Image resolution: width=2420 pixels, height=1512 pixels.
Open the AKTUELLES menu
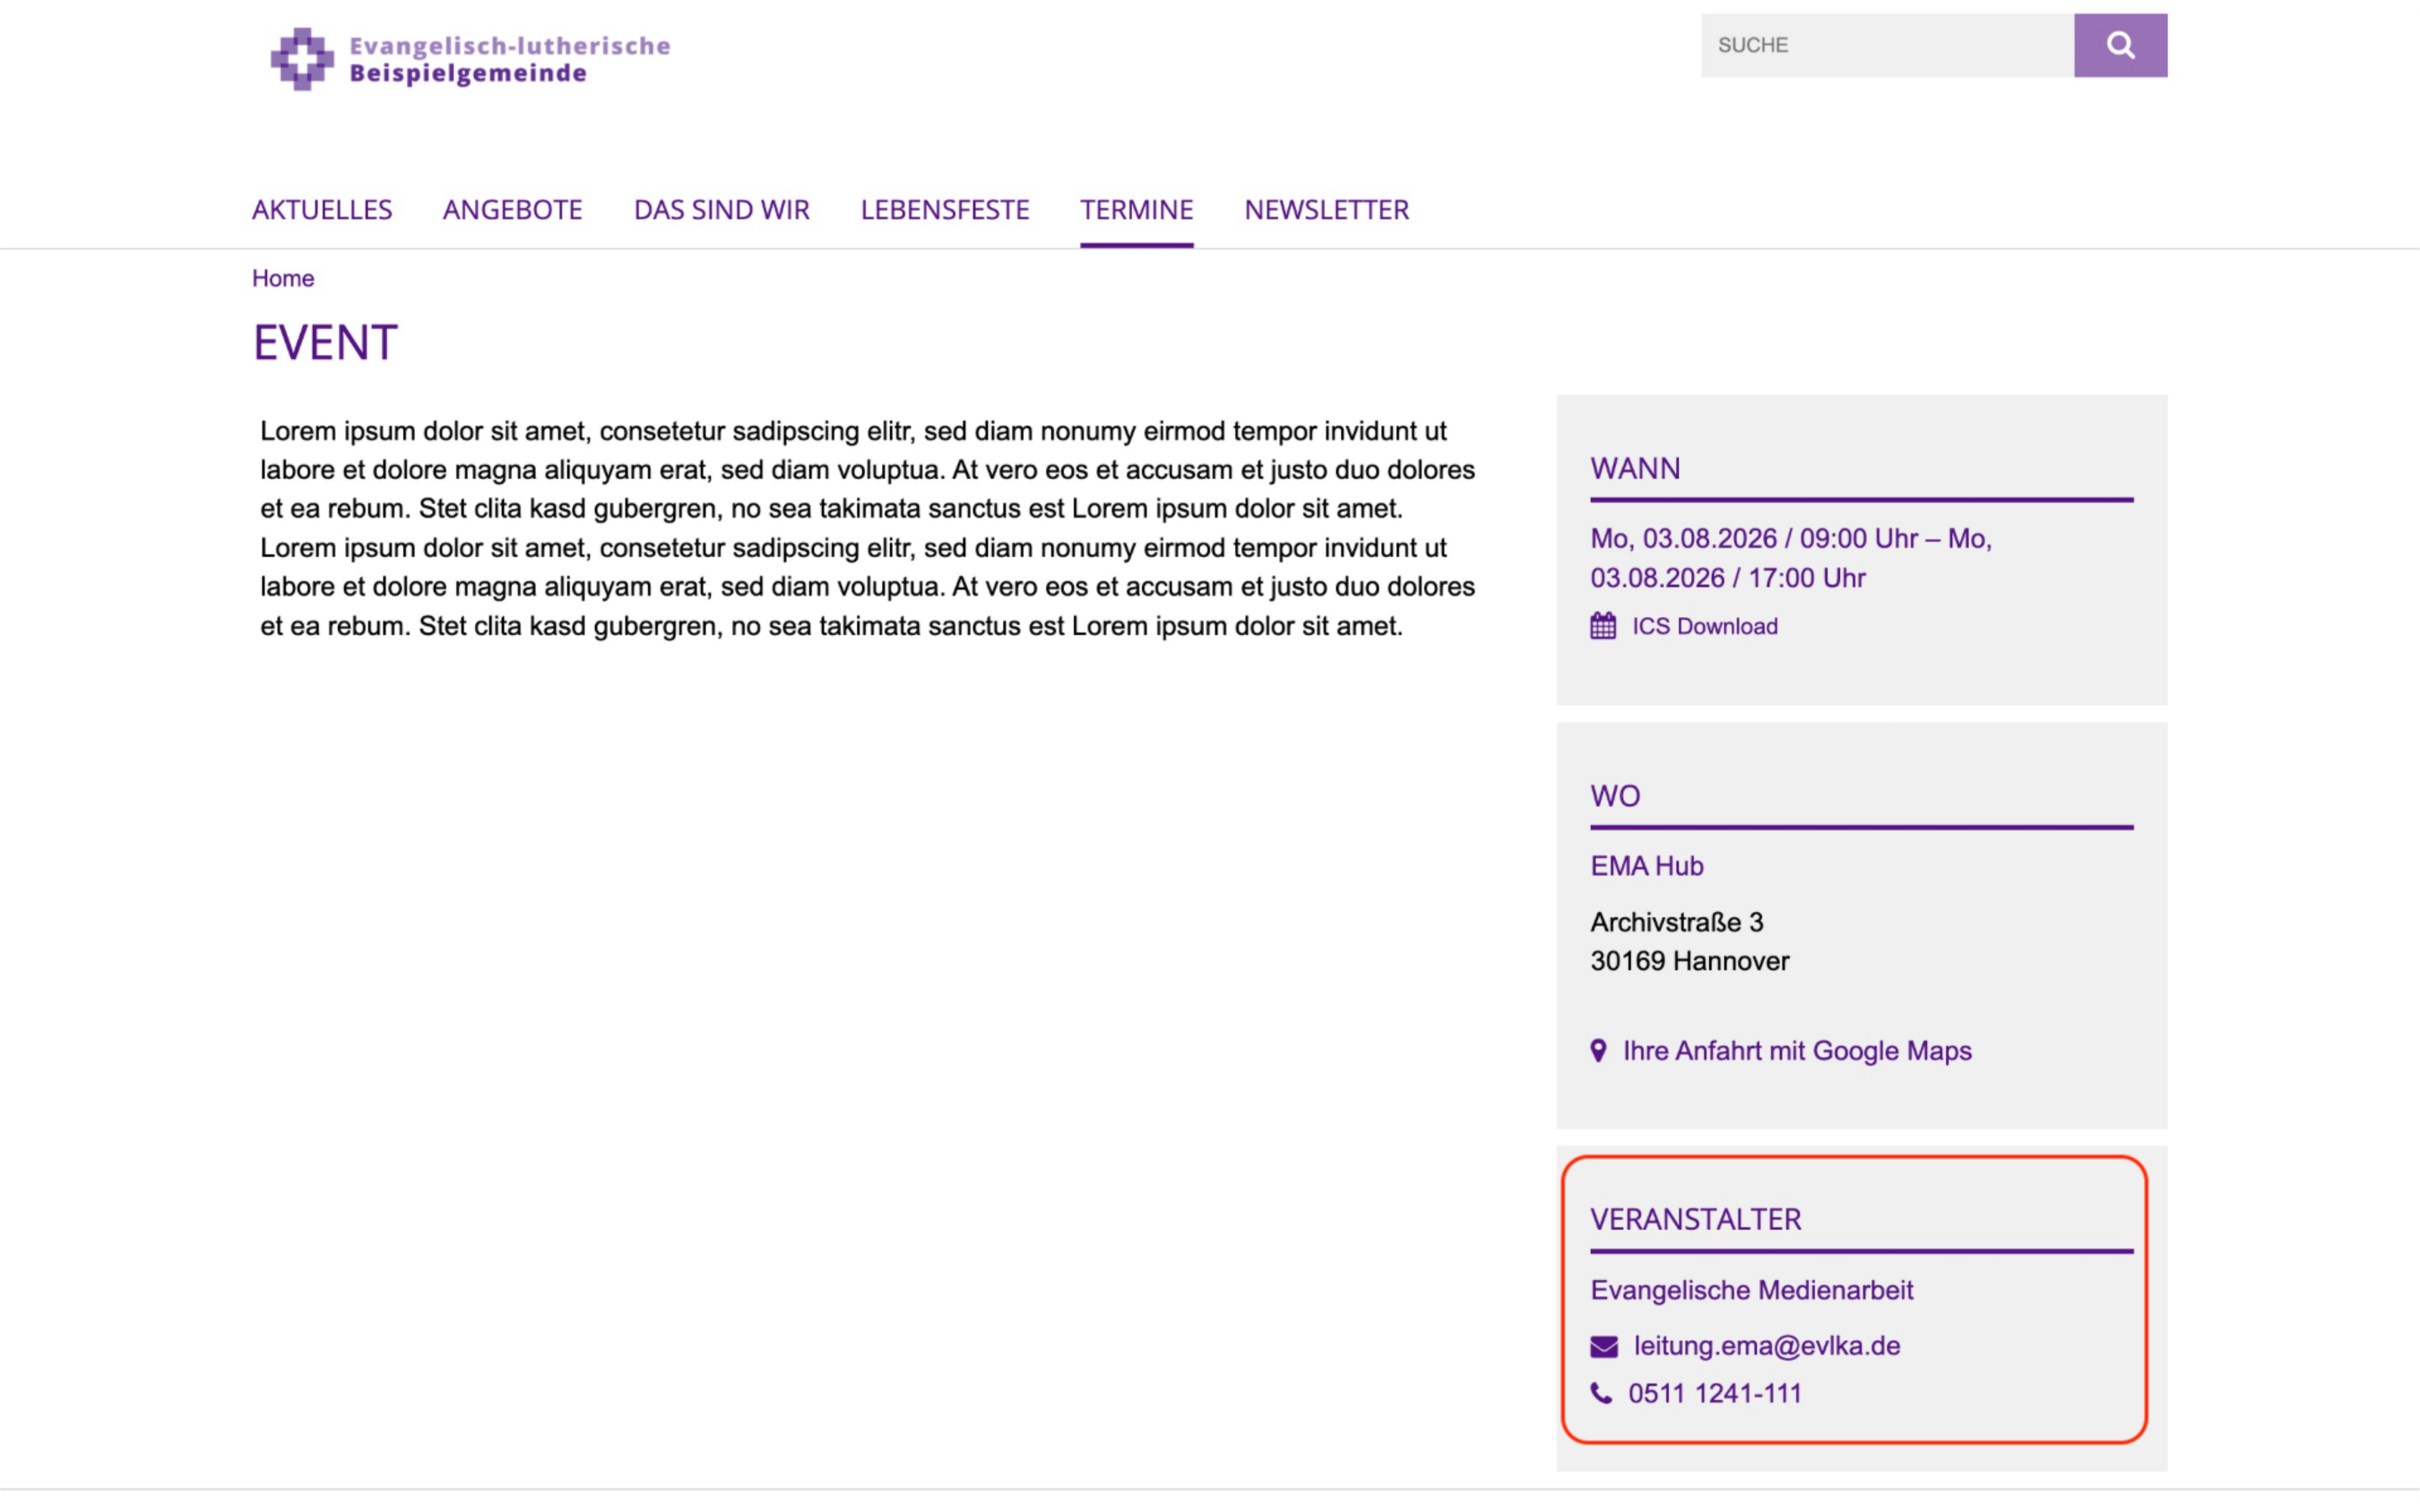coord(322,210)
